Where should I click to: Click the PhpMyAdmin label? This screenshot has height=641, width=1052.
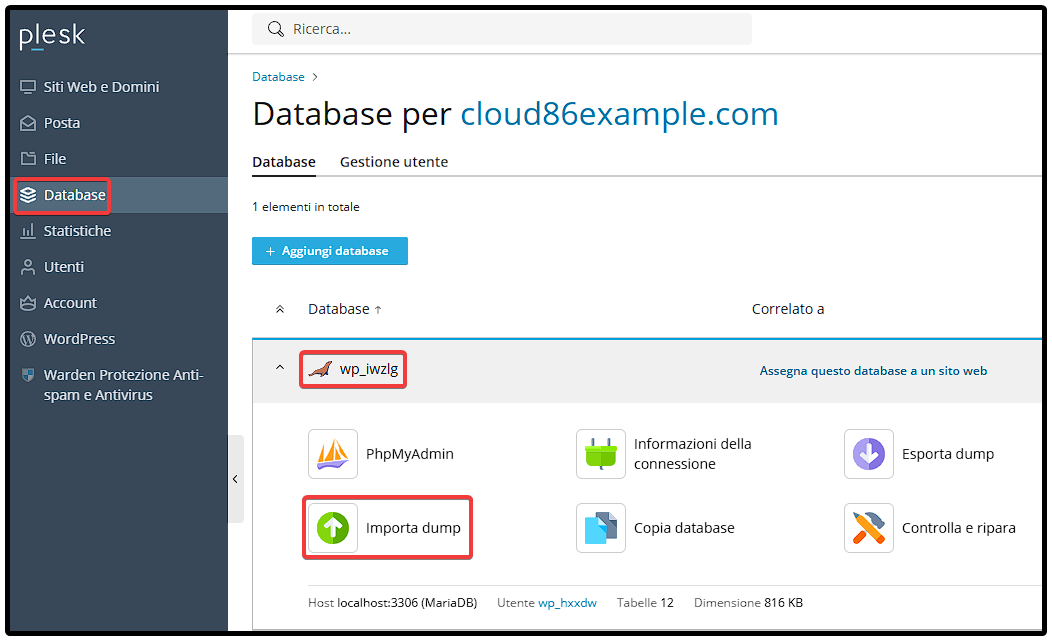coord(410,454)
